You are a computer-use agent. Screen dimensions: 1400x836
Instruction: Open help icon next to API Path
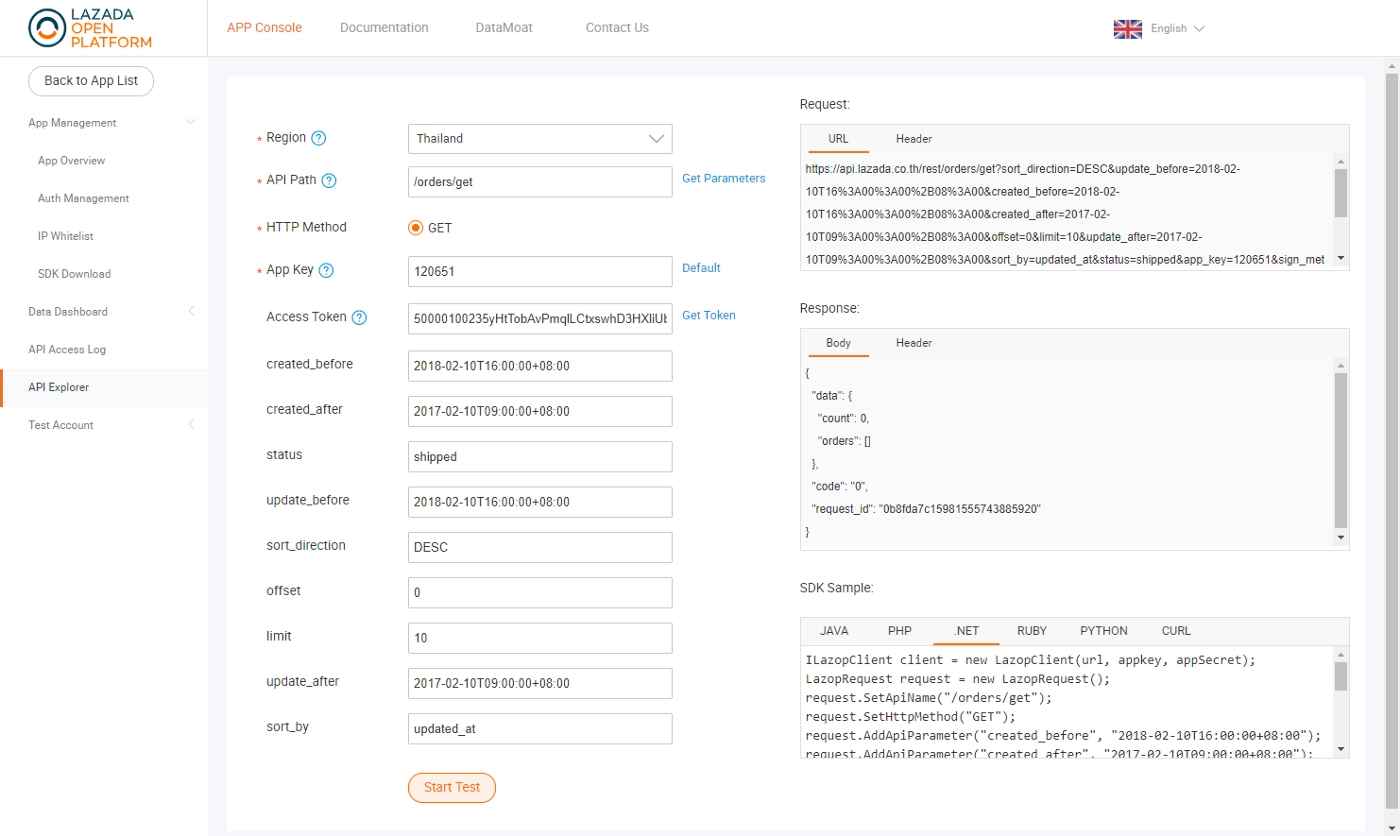click(x=329, y=181)
